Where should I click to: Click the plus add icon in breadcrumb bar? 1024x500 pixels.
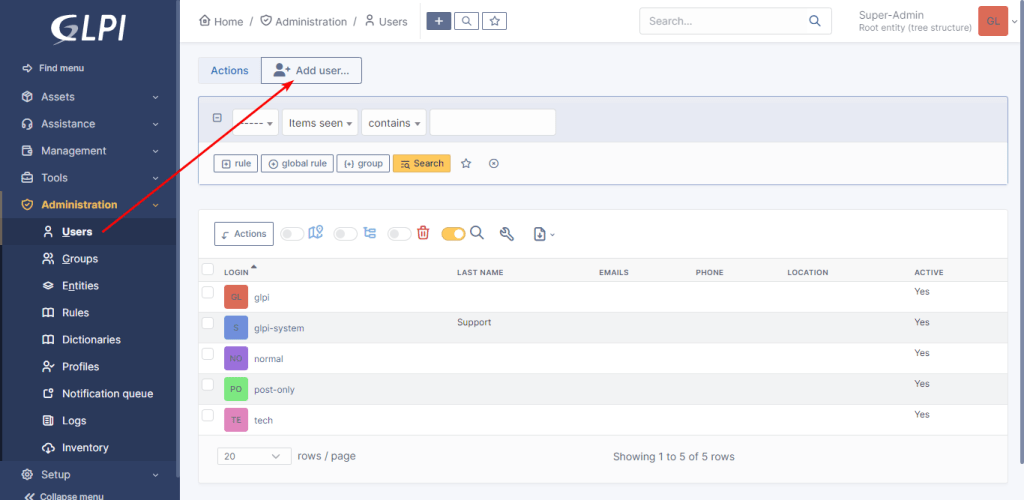[x=439, y=21]
